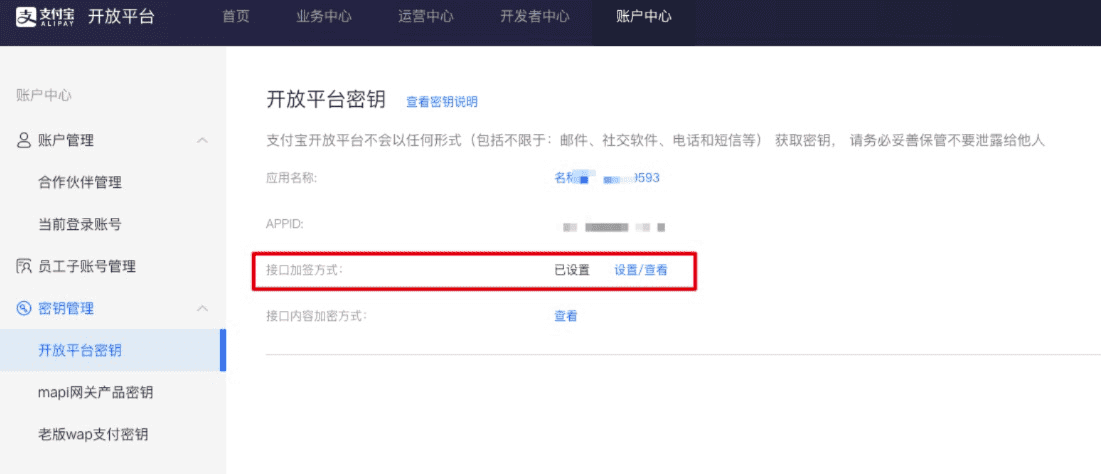Open 当前登录账号 in sidebar

(80, 225)
